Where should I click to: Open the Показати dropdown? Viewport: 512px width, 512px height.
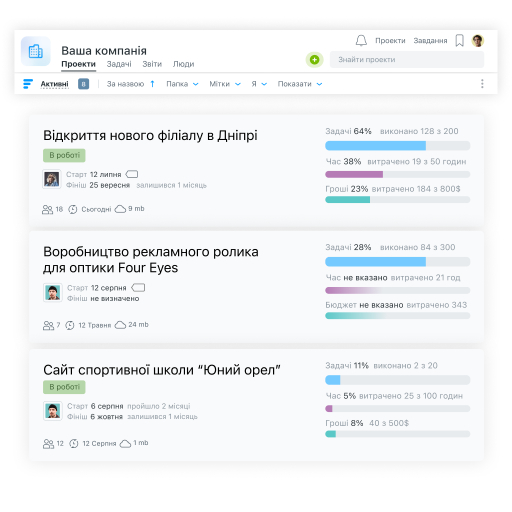(300, 84)
